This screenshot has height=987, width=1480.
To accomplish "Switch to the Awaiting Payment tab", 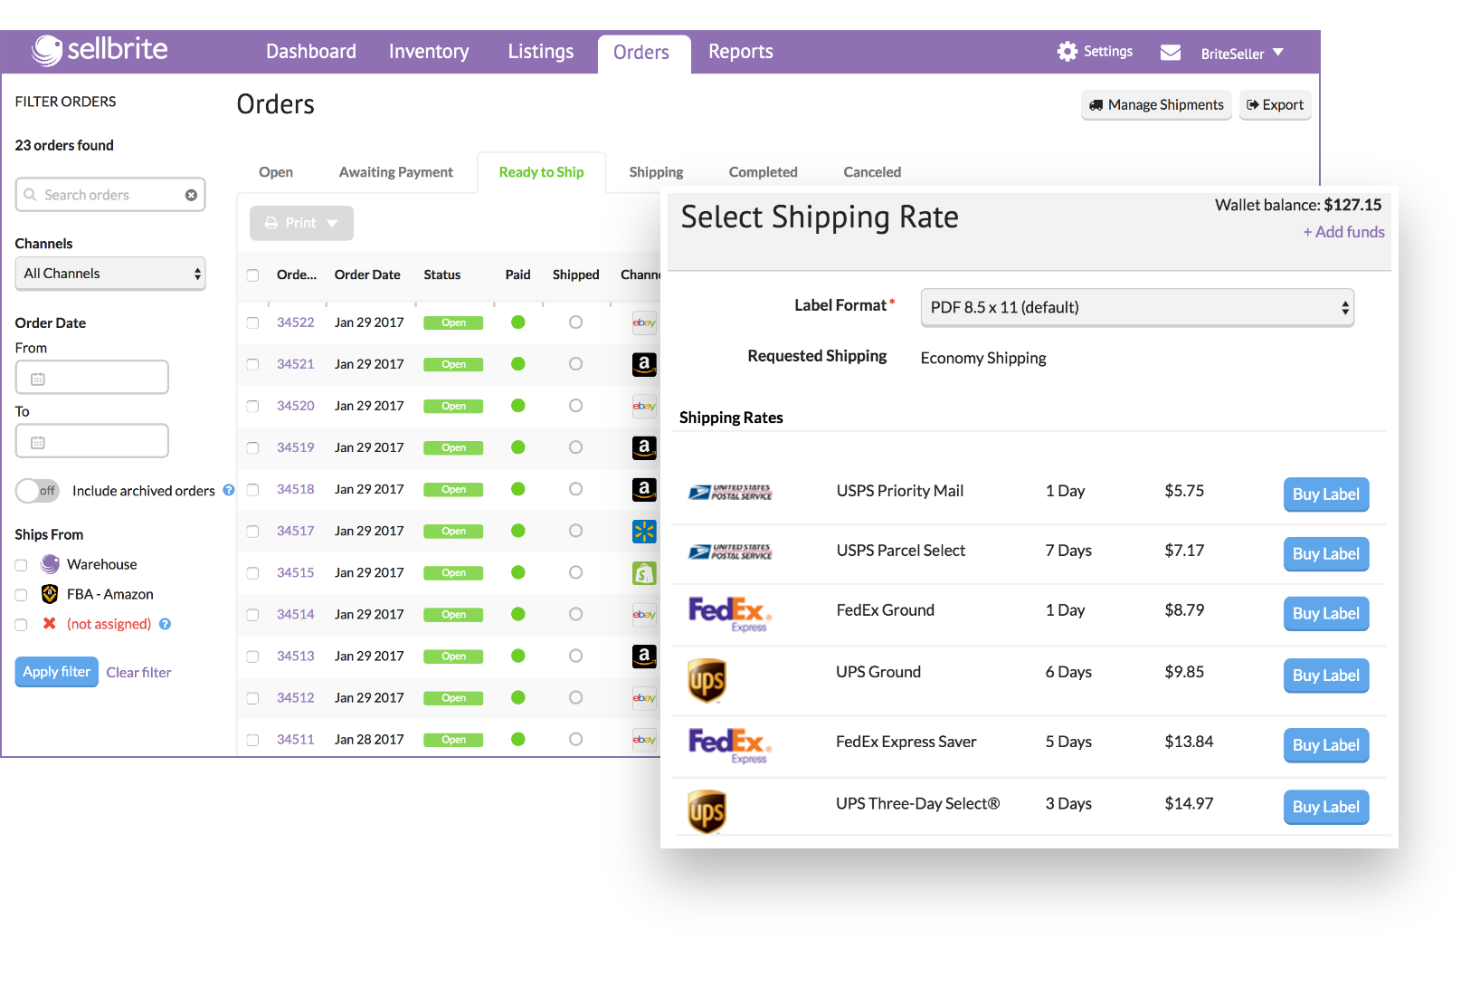I will click(396, 172).
